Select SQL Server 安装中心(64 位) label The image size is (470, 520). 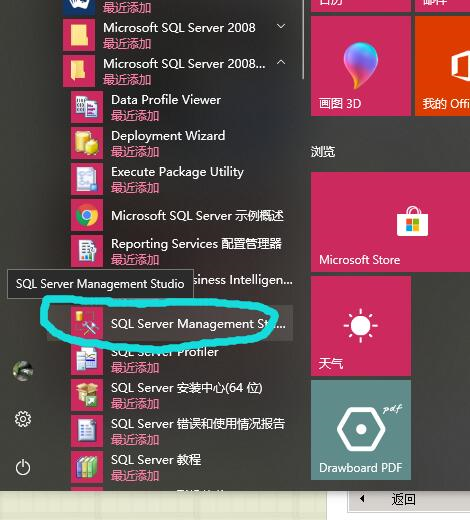tap(187, 388)
